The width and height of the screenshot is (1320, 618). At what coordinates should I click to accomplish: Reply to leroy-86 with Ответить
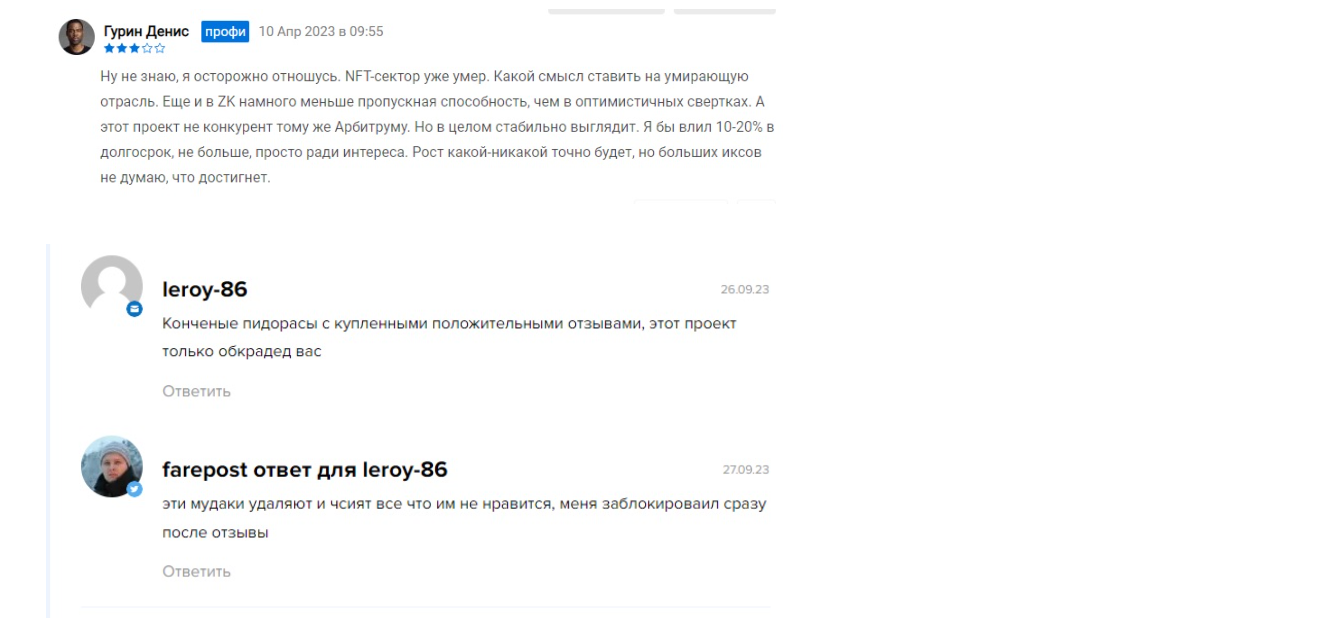tap(197, 391)
